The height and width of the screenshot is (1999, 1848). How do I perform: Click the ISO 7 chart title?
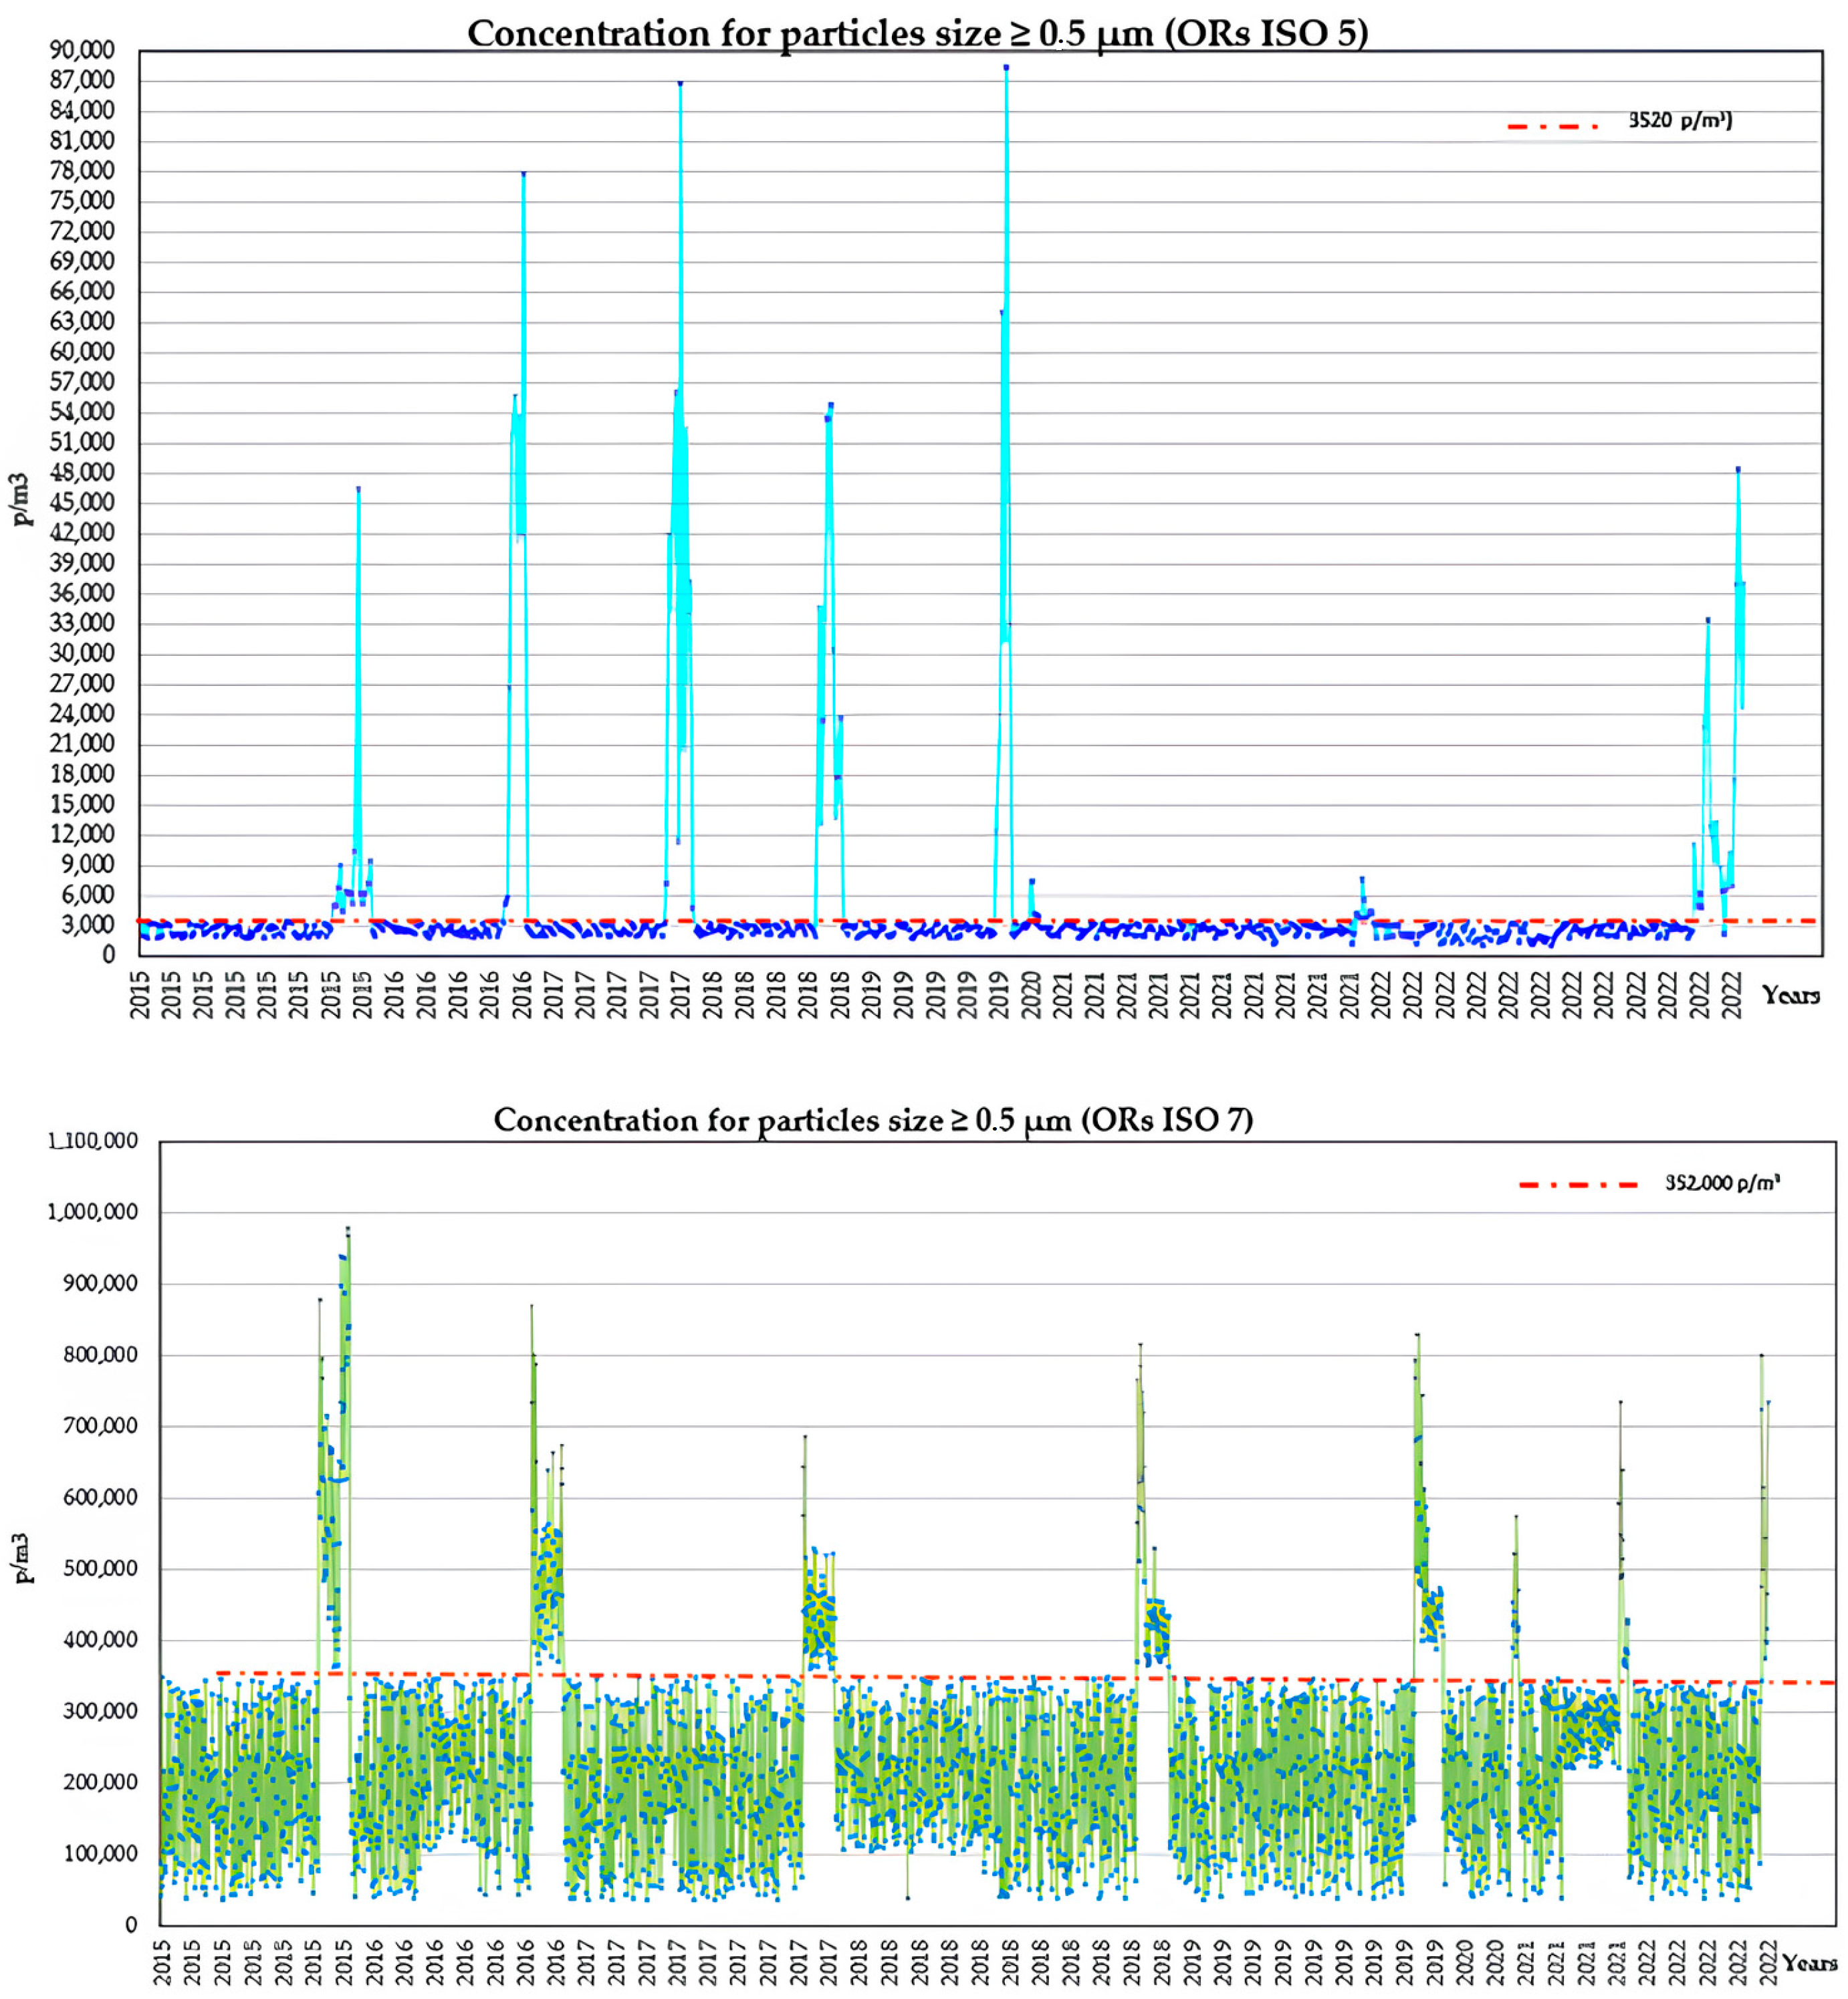pyautogui.click(x=873, y=1120)
